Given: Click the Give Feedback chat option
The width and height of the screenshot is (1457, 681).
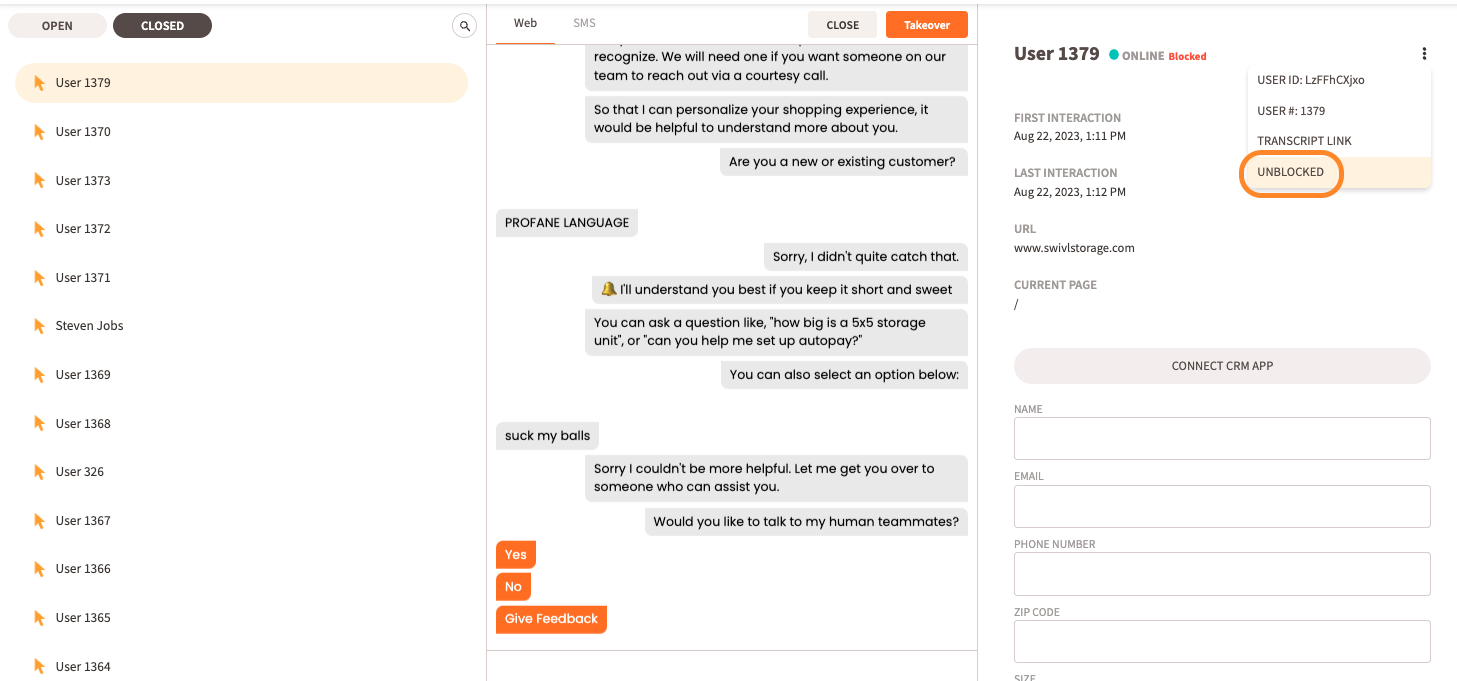Looking at the screenshot, I should pyautogui.click(x=551, y=619).
